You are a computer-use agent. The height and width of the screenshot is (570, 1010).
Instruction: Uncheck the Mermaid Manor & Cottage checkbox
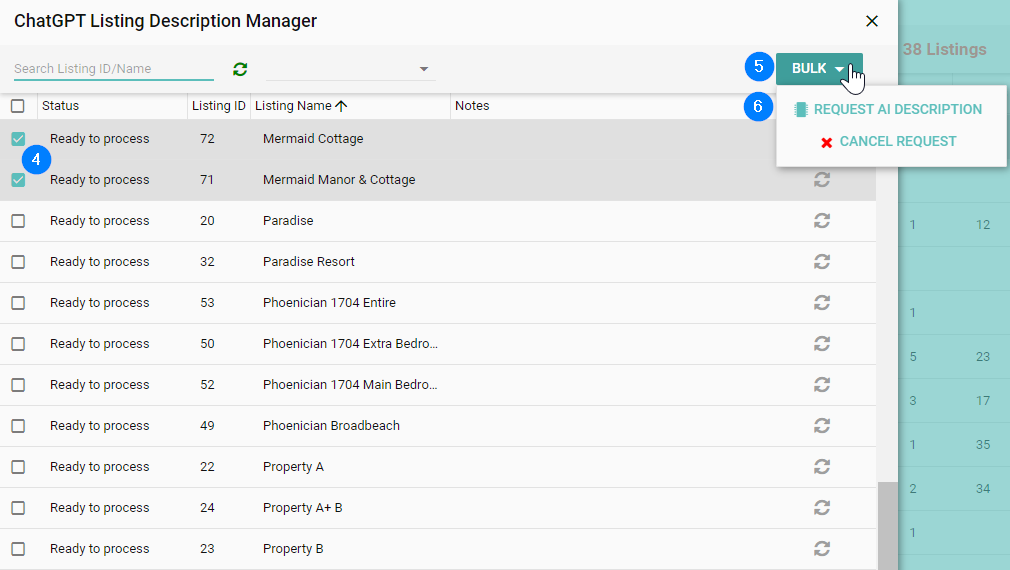18,180
